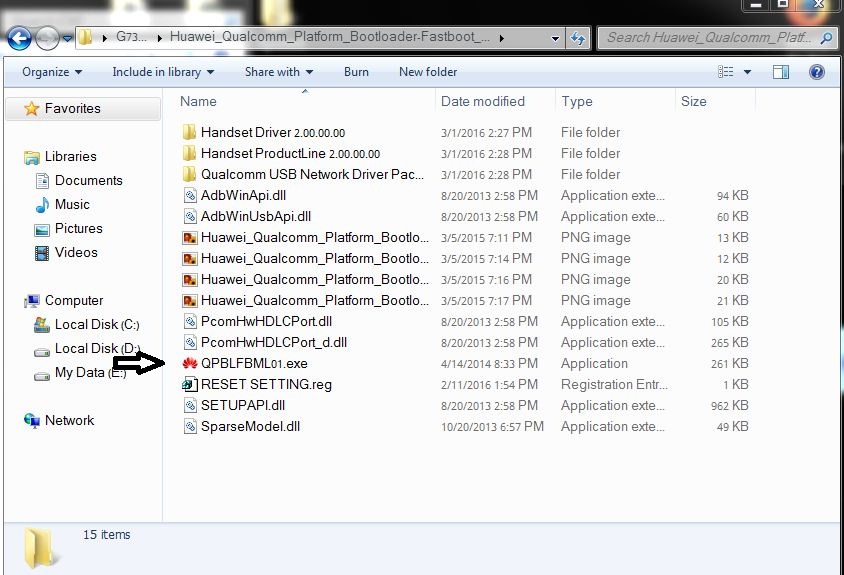Expand the arrow after the Huawei_Qualcomm breadcrumb
The image size is (844, 575).
point(502,38)
